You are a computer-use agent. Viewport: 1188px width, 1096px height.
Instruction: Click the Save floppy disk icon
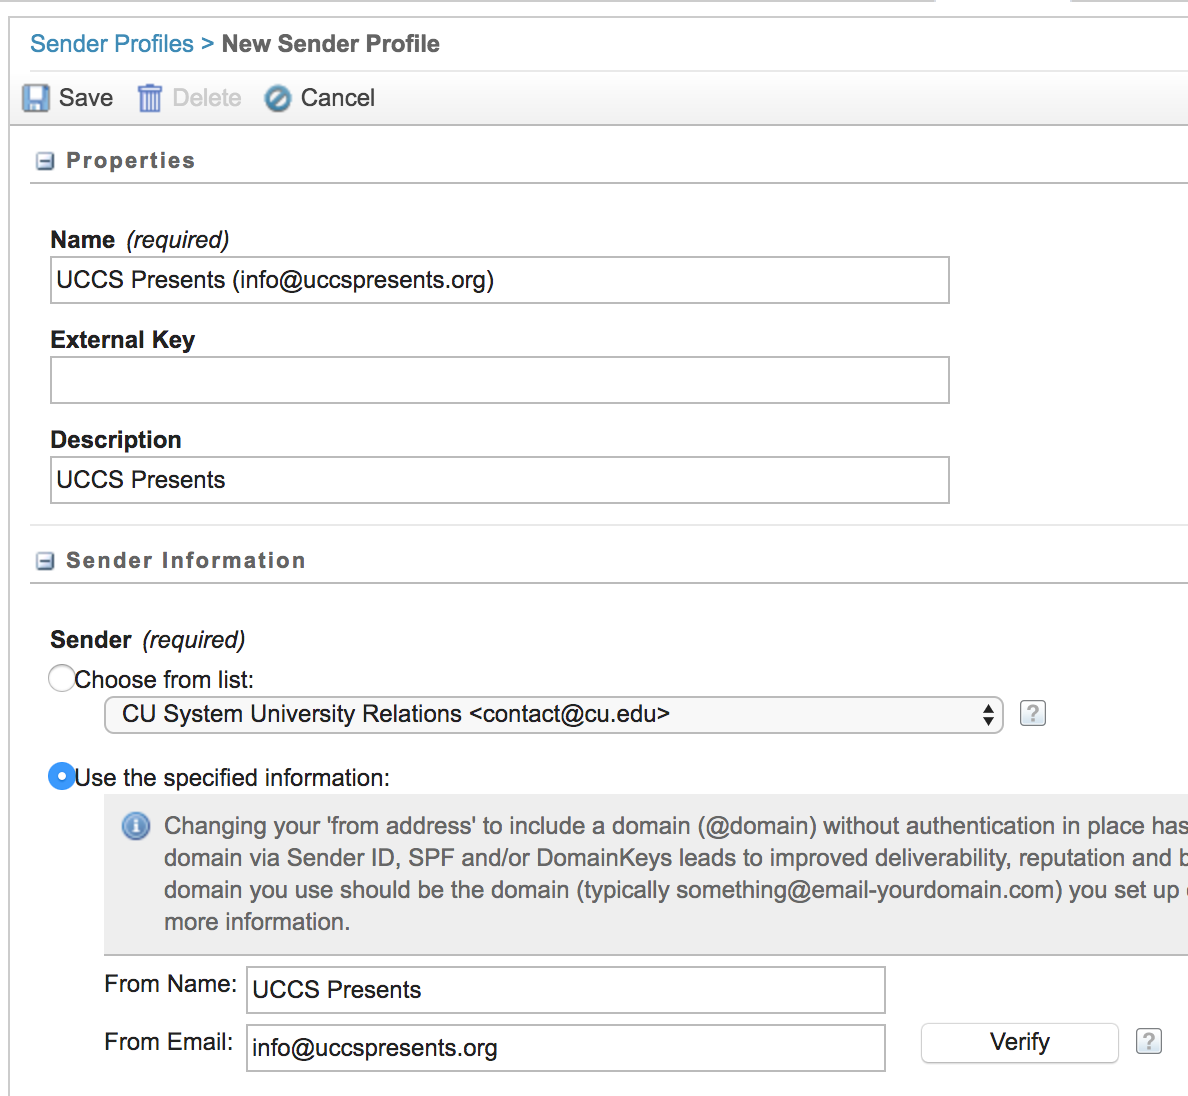pyautogui.click(x=36, y=98)
